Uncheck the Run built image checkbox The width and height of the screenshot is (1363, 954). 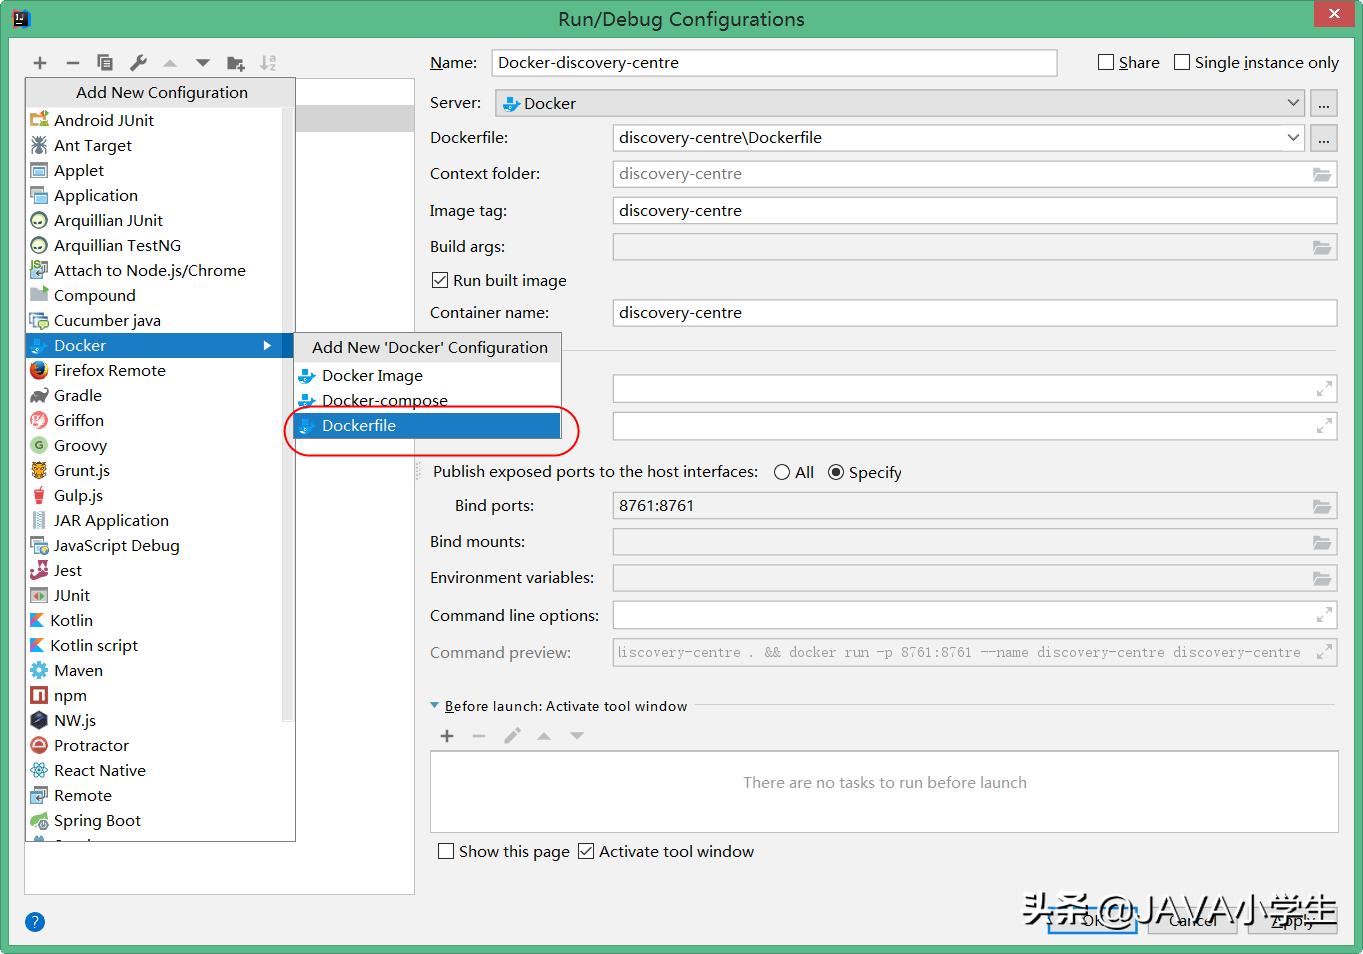[x=439, y=280]
